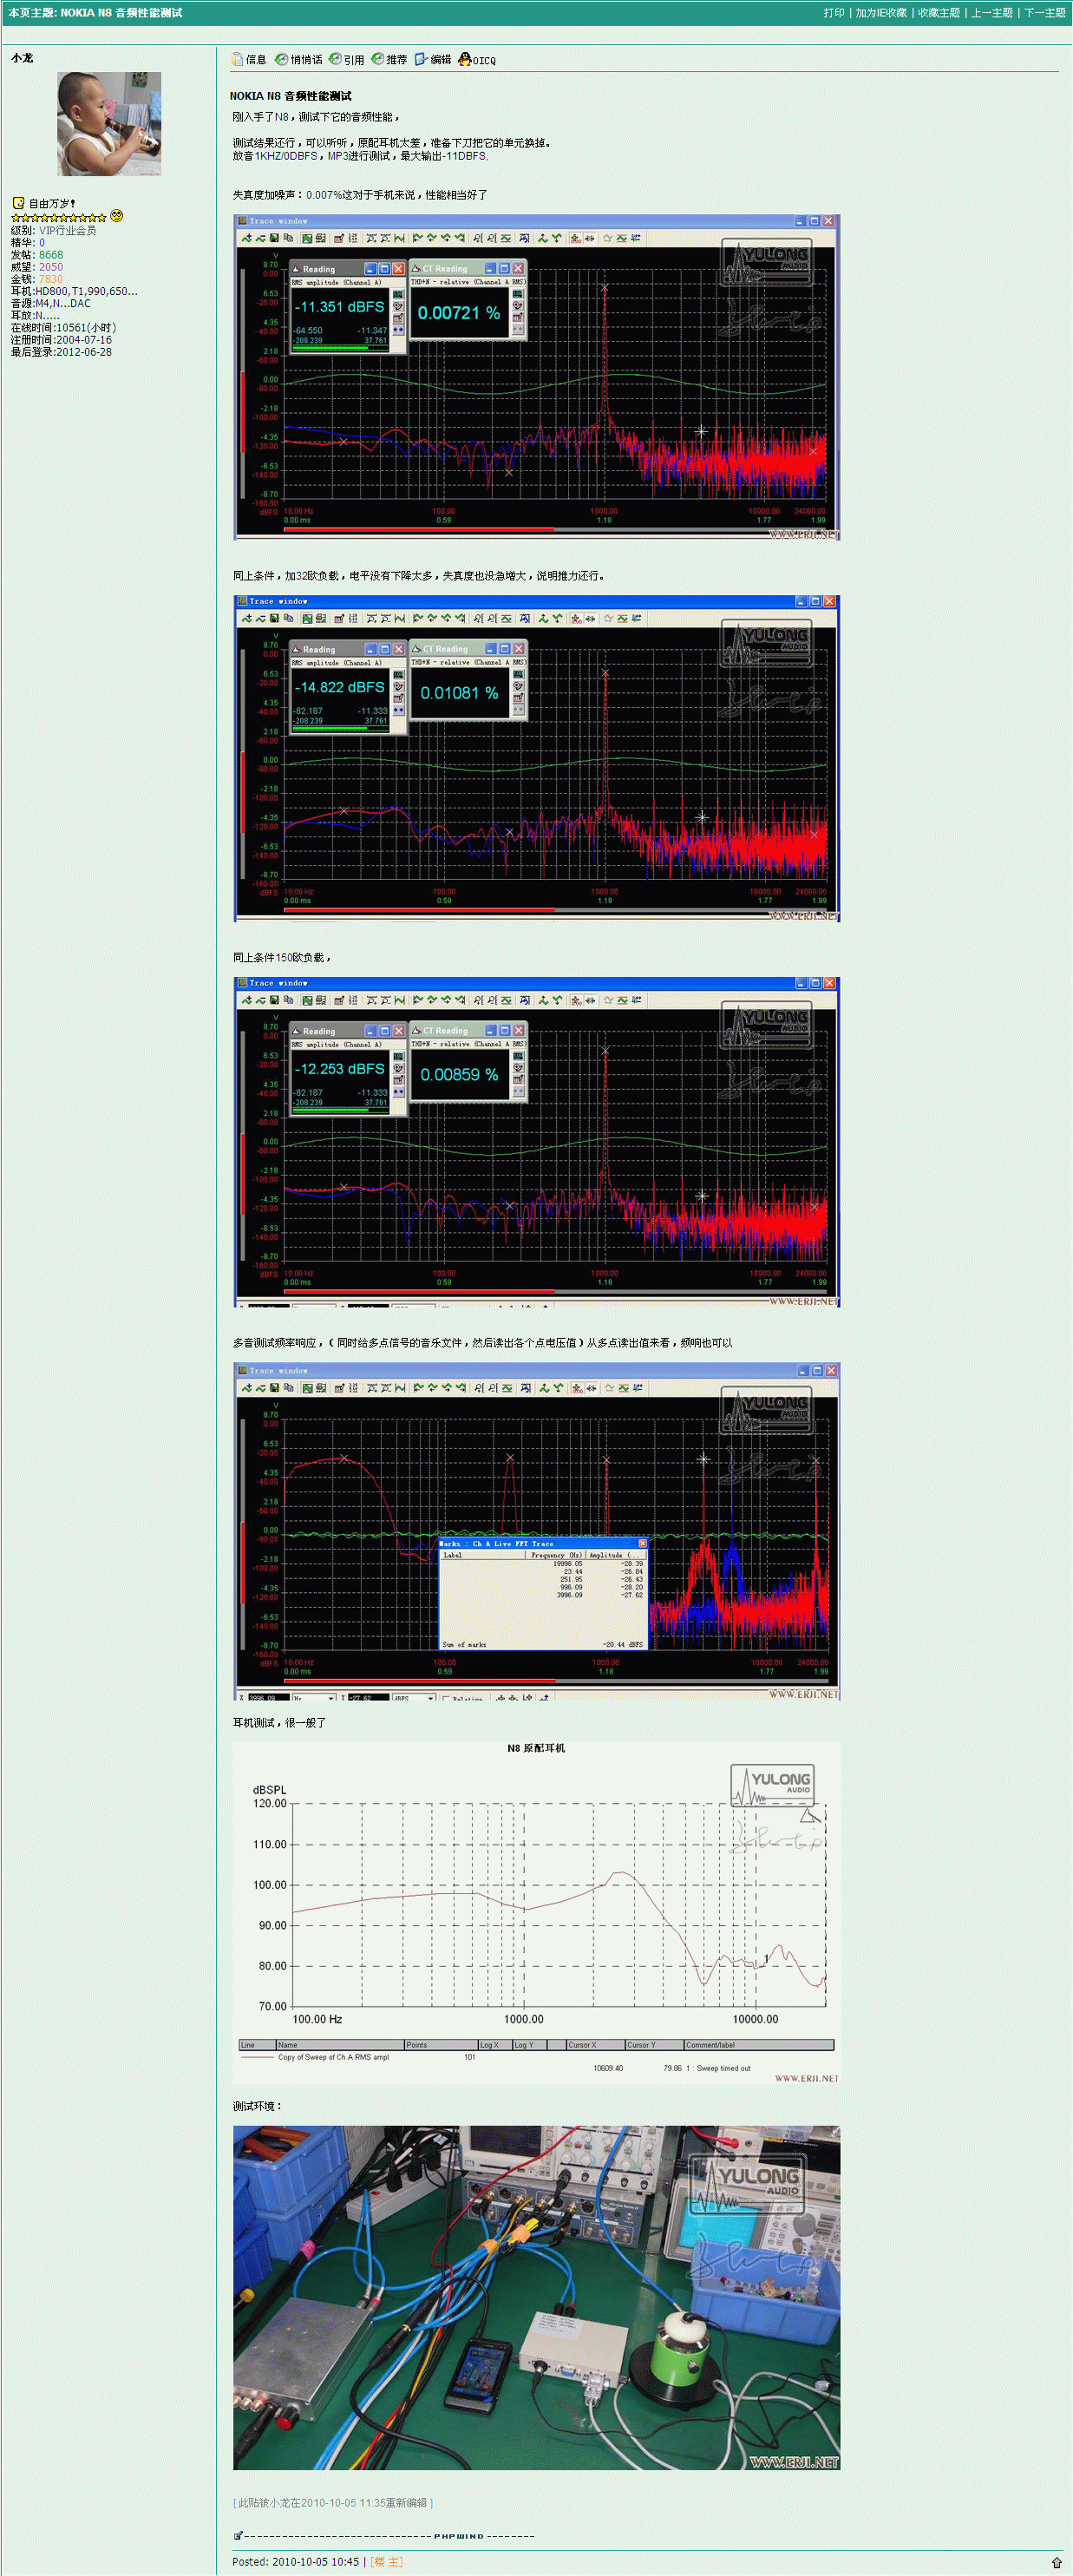
Task: Quote this post with 引用
Action: click(x=346, y=60)
